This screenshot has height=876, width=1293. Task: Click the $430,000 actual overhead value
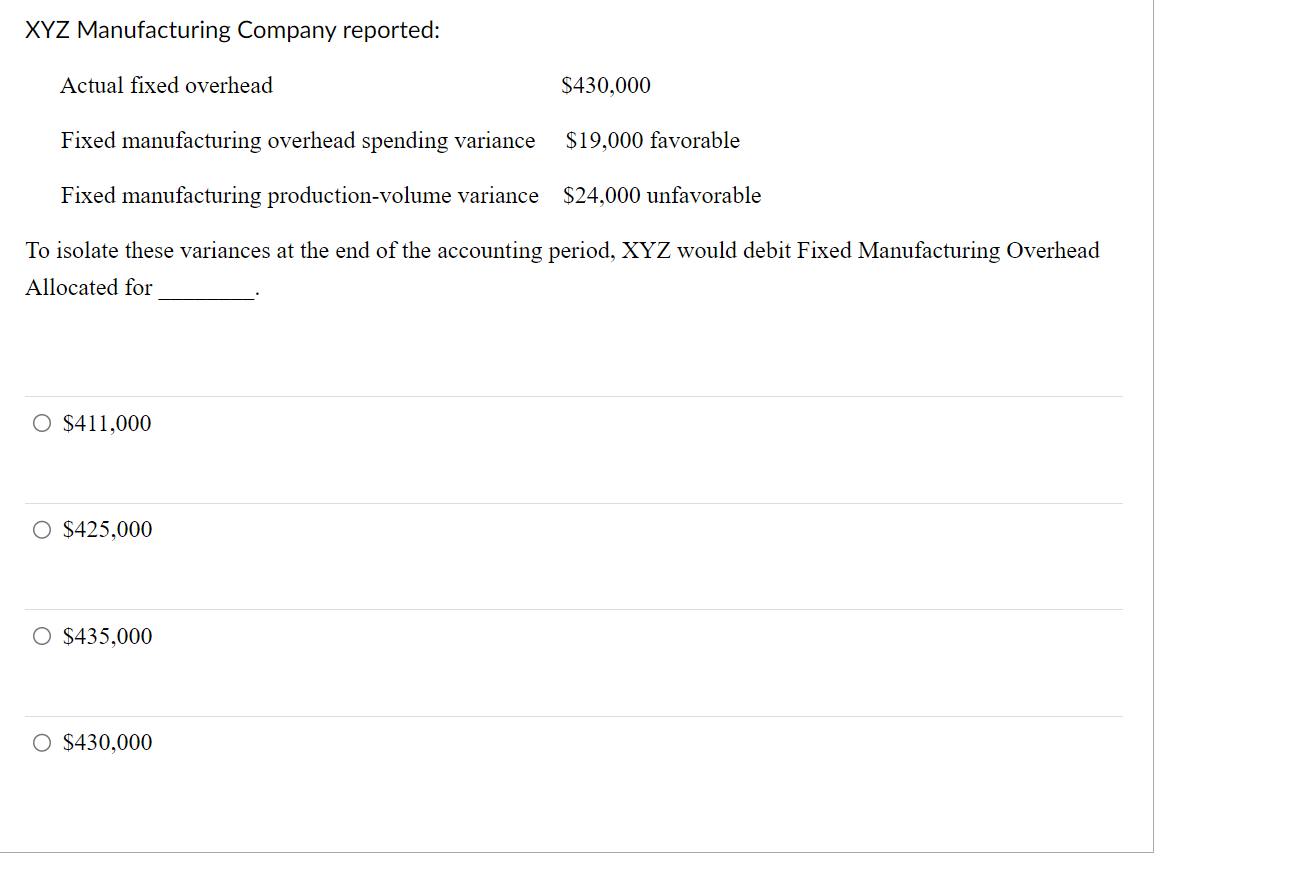[x=606, y=86]
